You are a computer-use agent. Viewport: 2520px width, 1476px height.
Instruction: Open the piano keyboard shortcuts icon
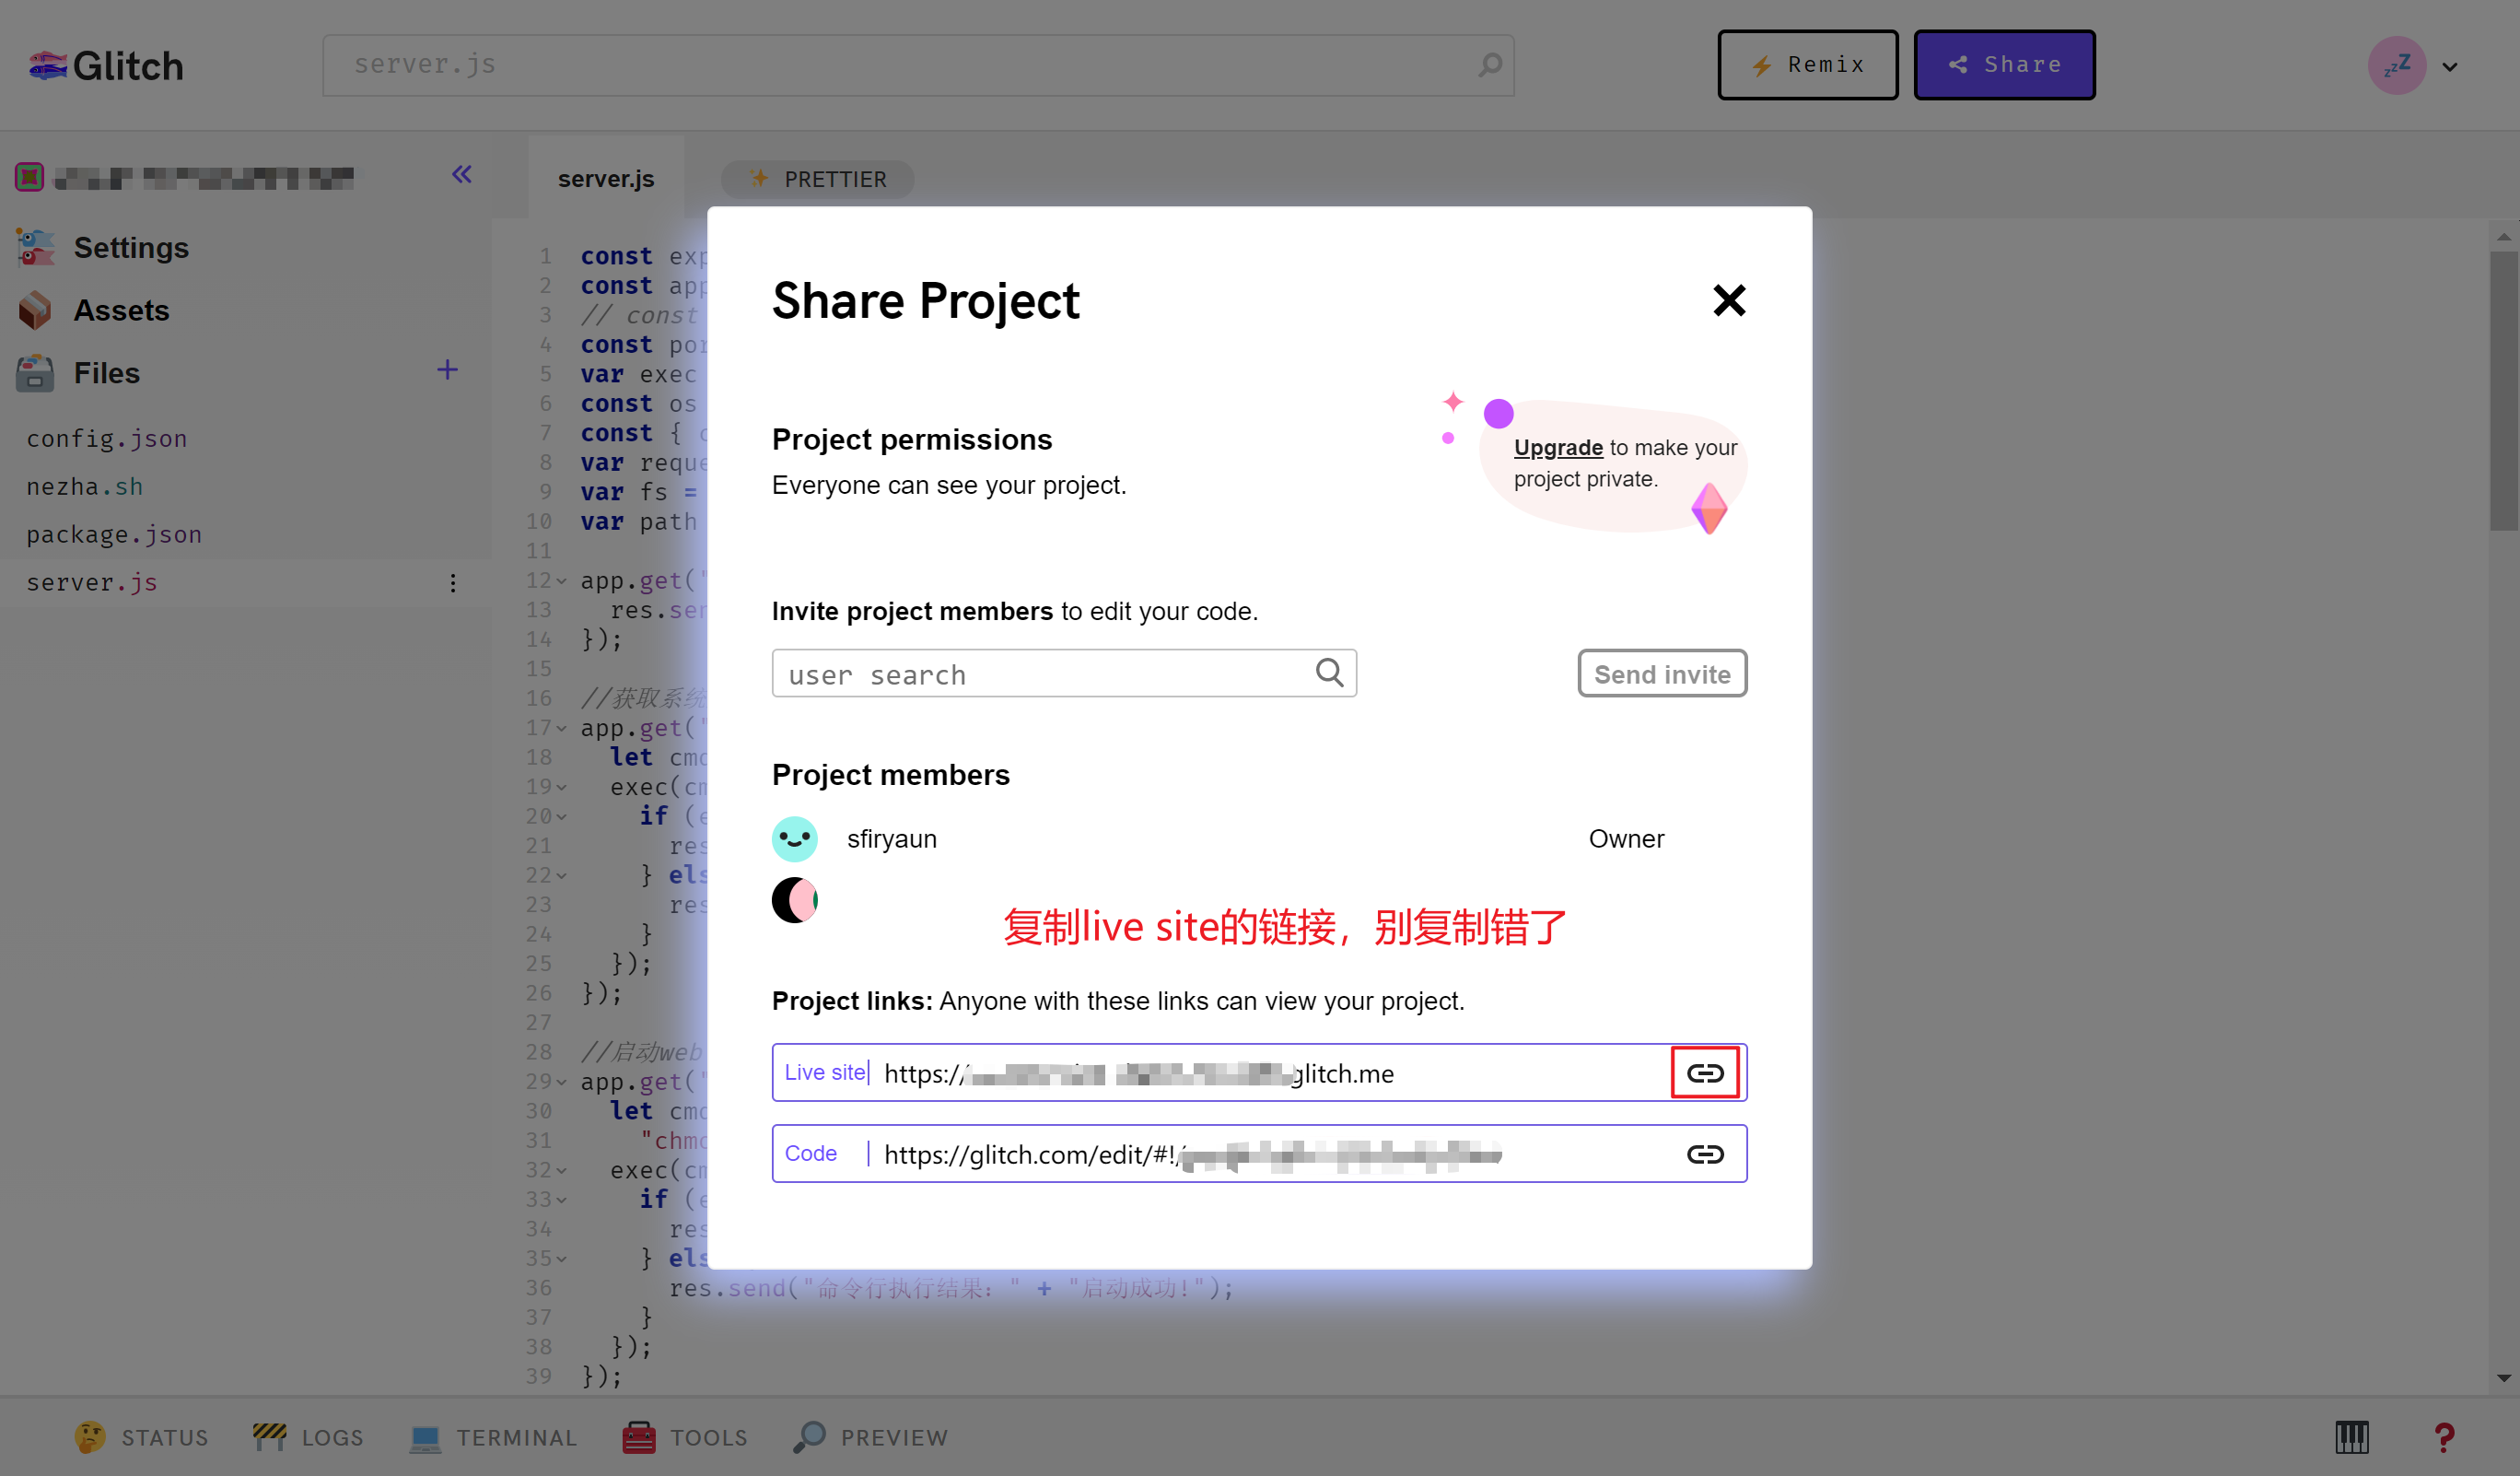pos(2351,1437)
